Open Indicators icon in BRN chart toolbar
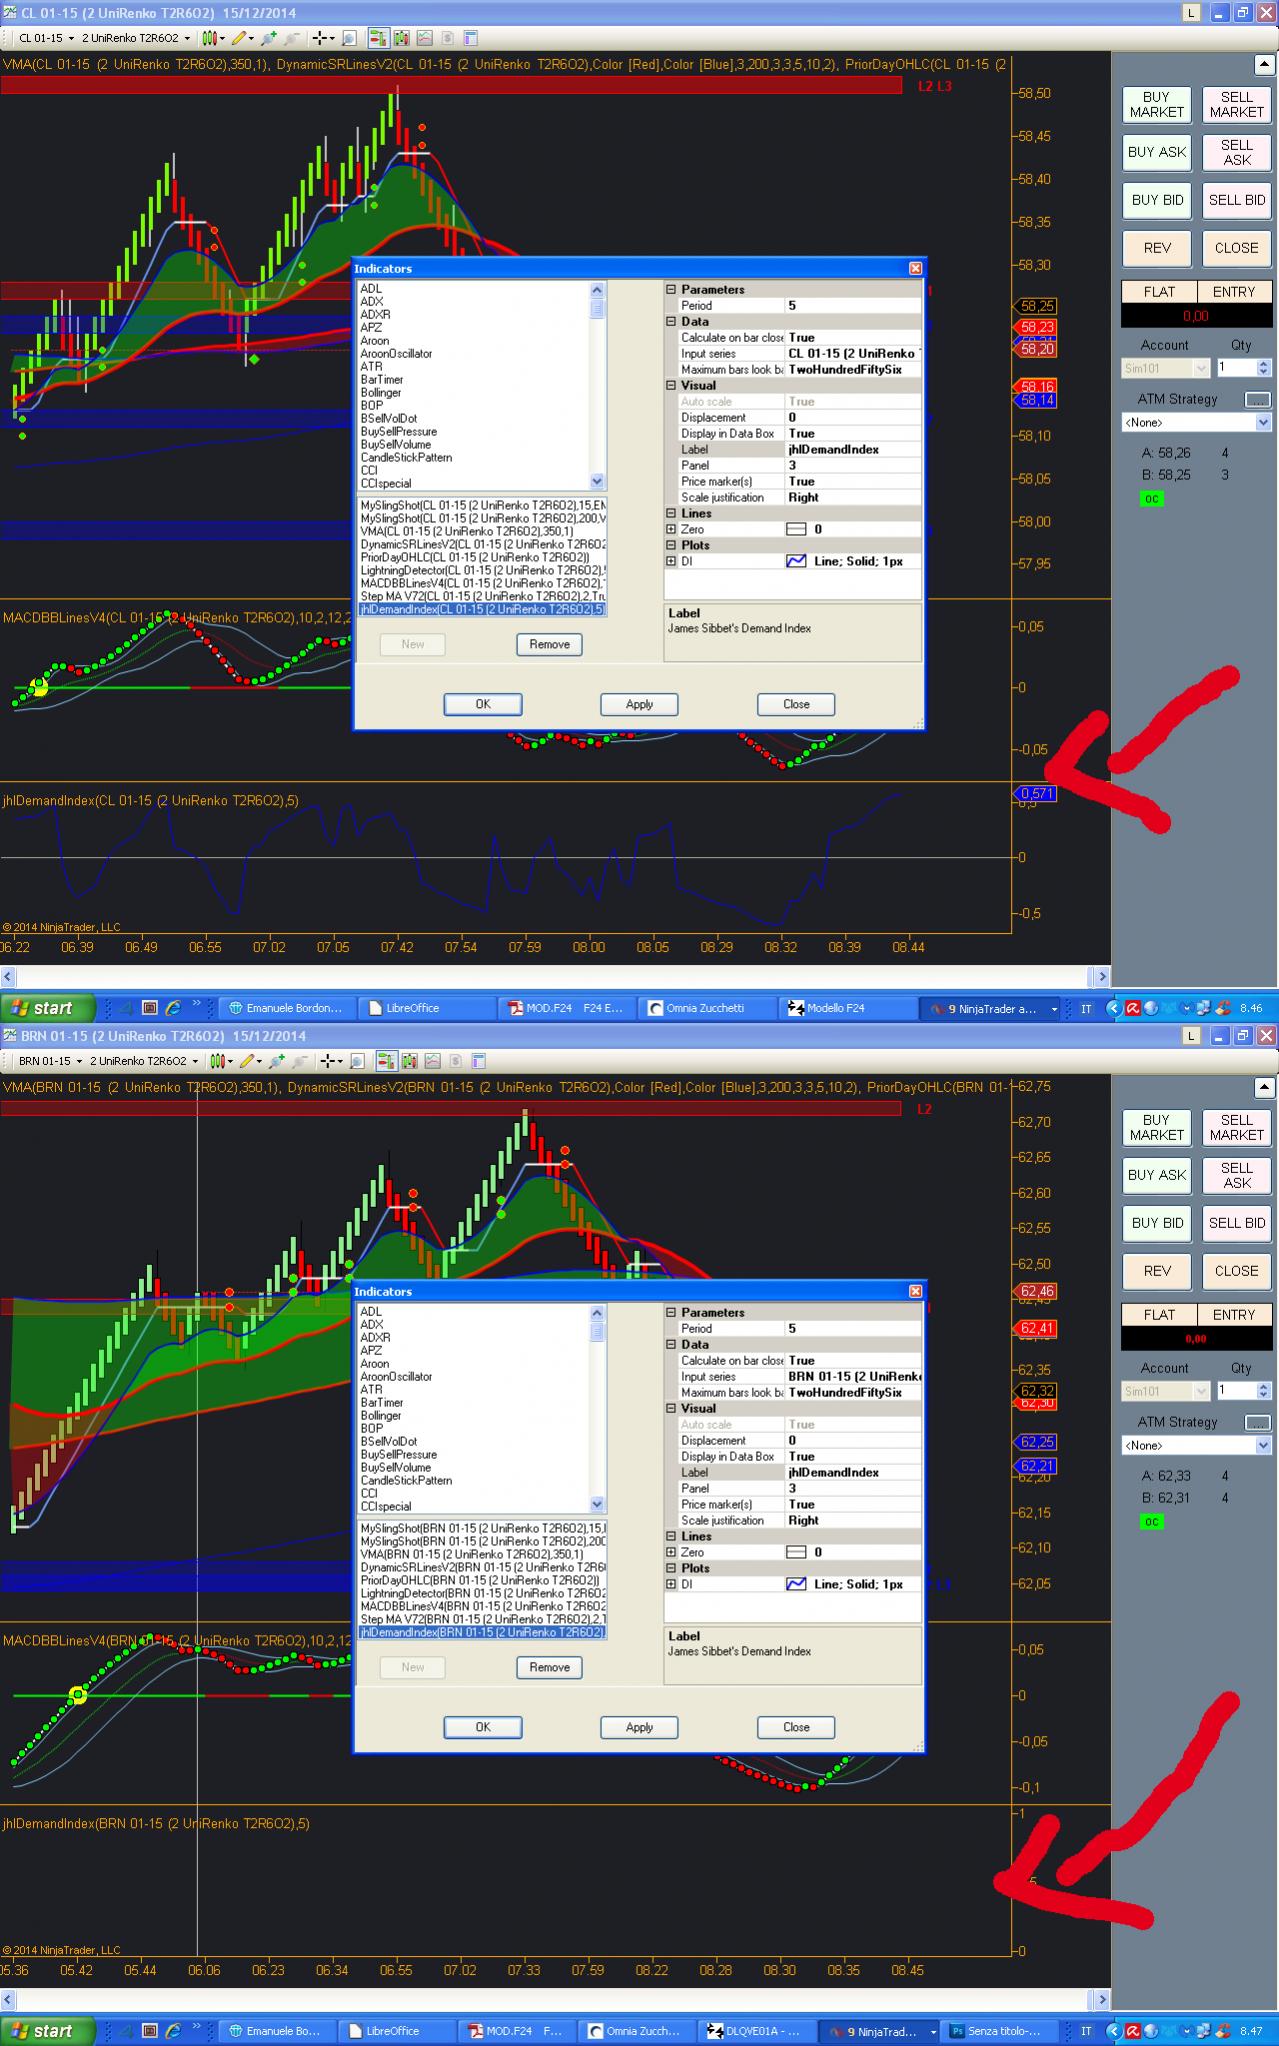The height and width of the screenshot is (2046, 1279). (432, 1061)
